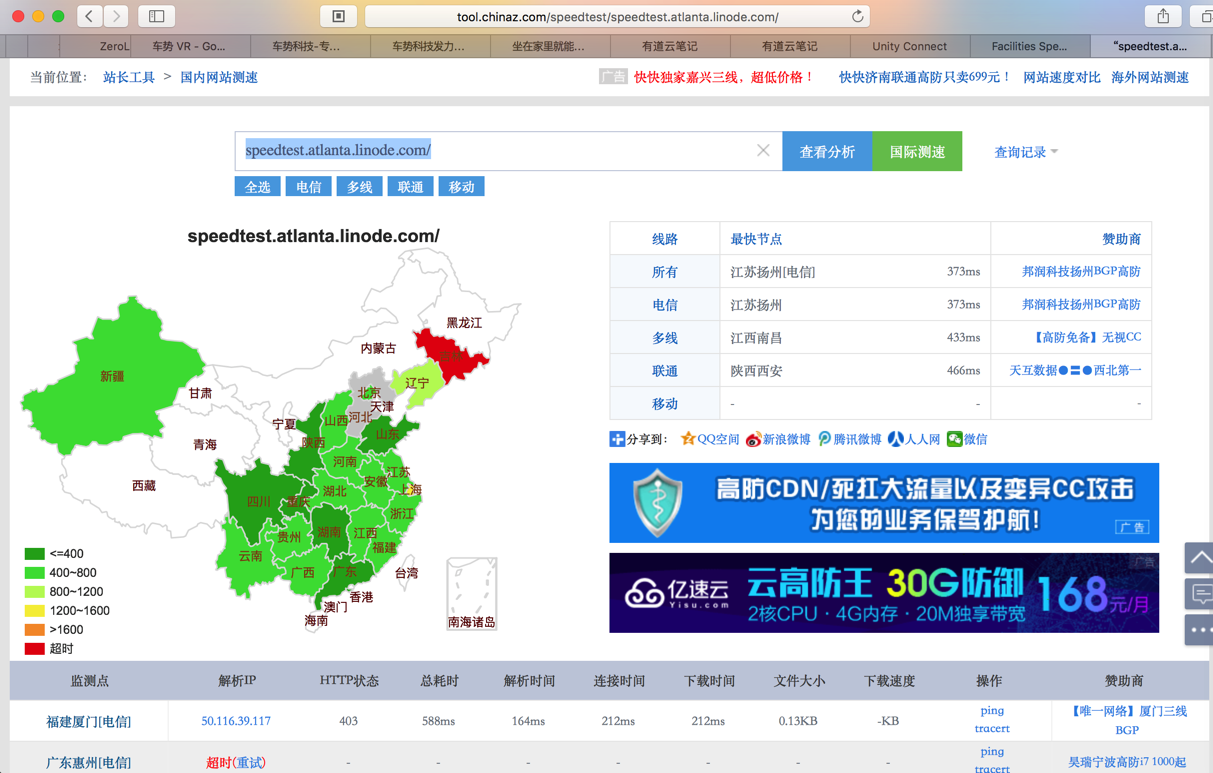Go back with Safari's back arrow
This screenshot has width=1213, height=773.
pyautogui.click(x=90, y=16)
